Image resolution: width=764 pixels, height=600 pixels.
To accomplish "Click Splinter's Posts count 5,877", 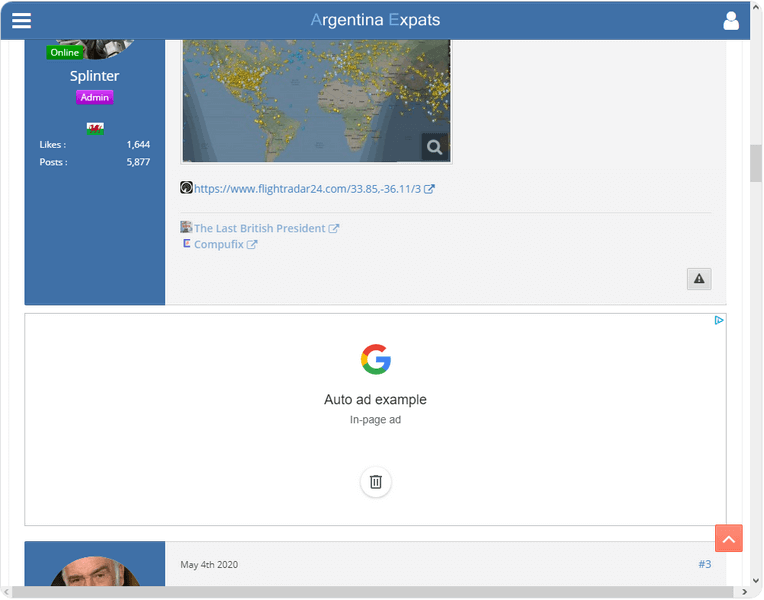I will pyautogui.click(x=138, y=162).
